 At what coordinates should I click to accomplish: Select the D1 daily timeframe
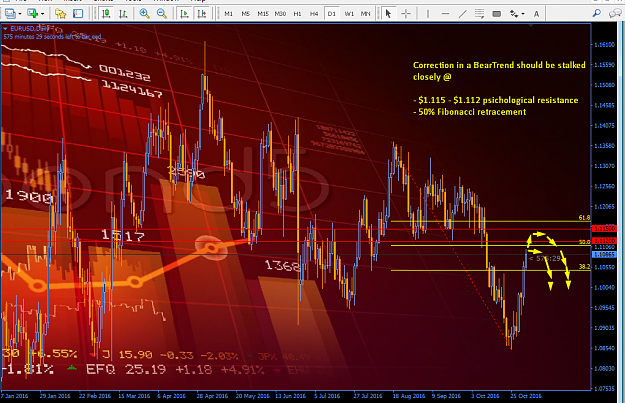pos(331,14)
